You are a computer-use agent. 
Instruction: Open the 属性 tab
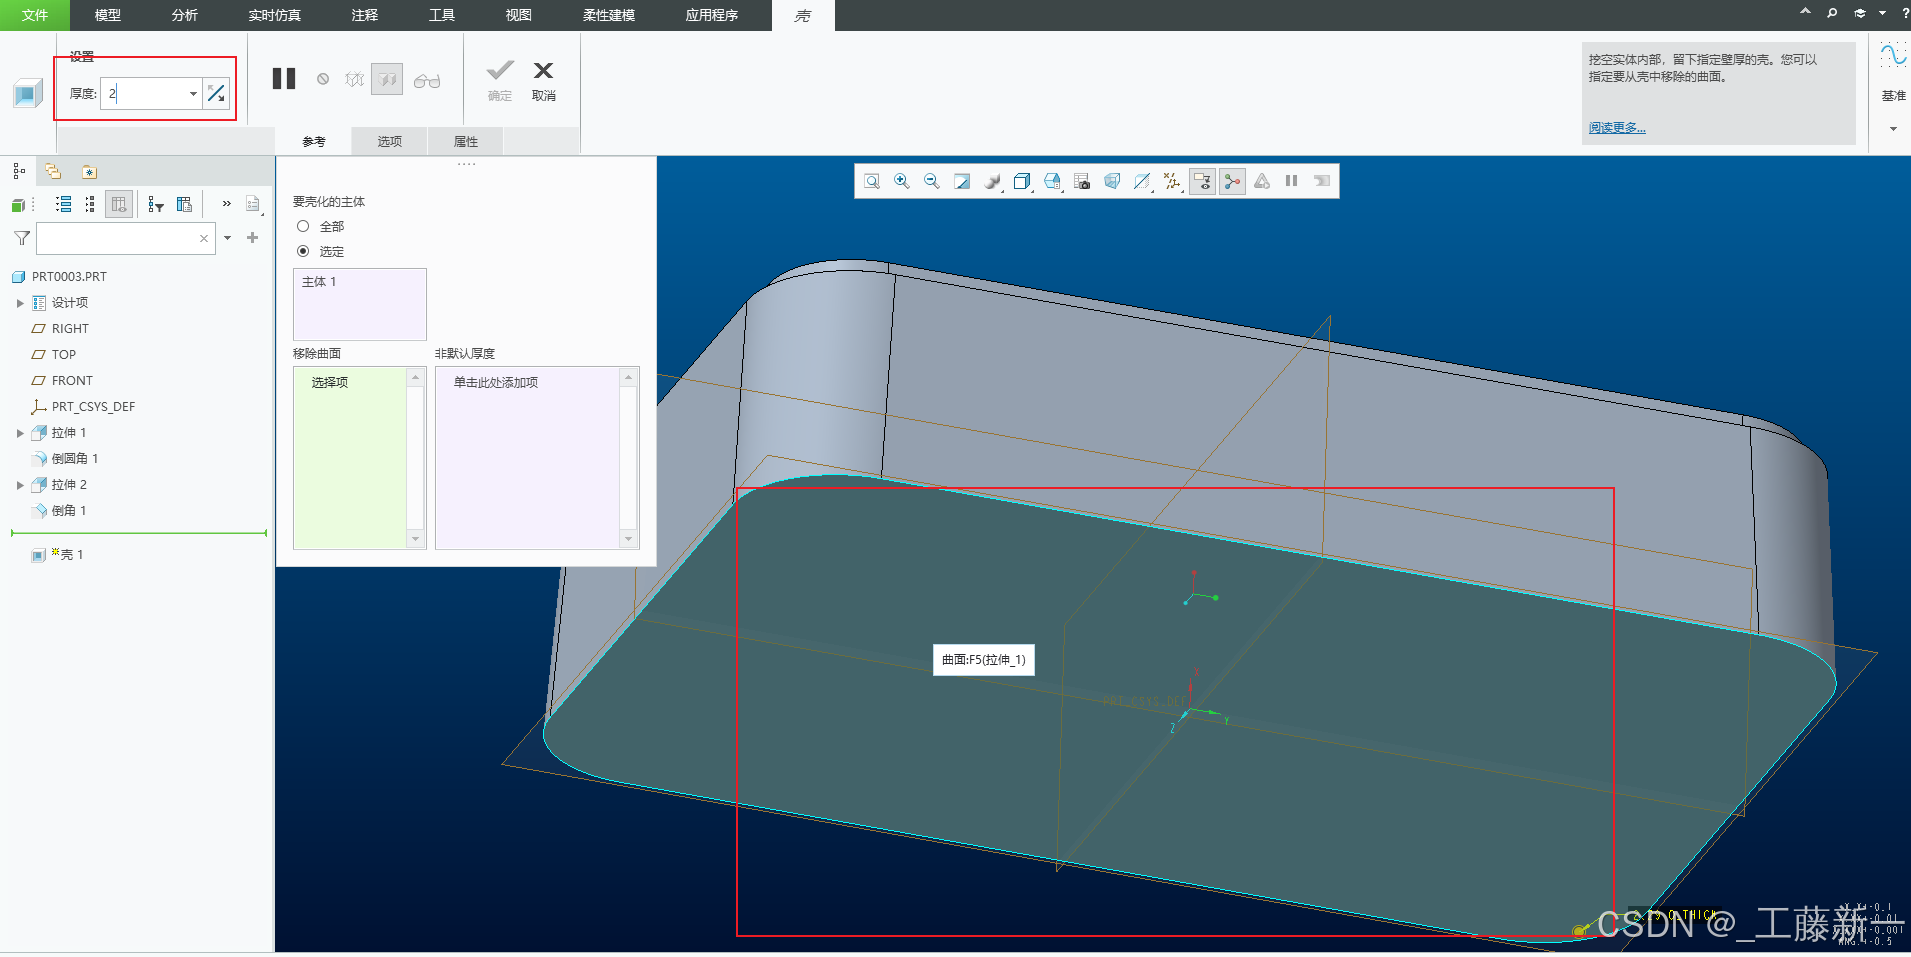tap(465, 142)
